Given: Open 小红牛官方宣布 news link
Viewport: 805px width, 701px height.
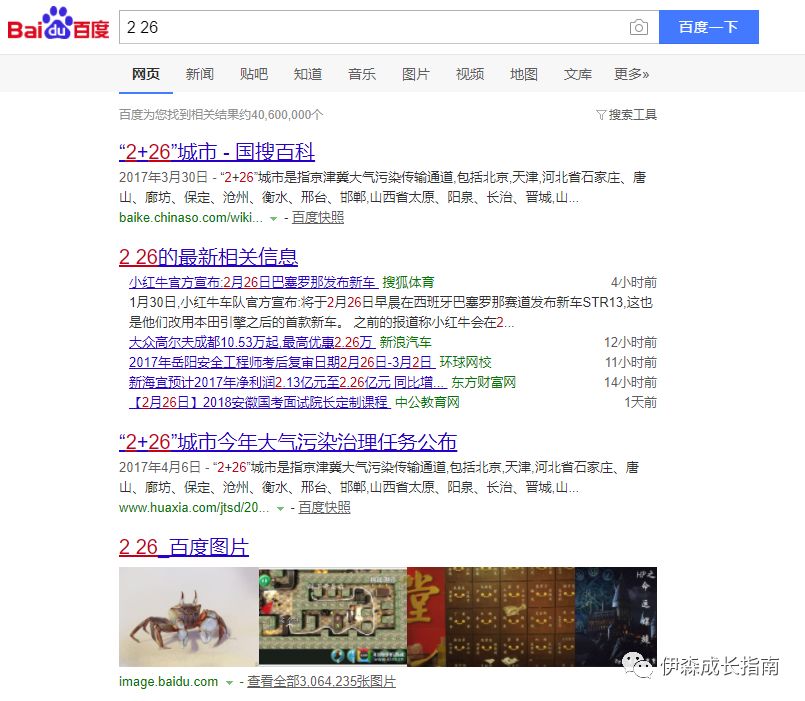Looking at the screenshot, I should [253, 282].
